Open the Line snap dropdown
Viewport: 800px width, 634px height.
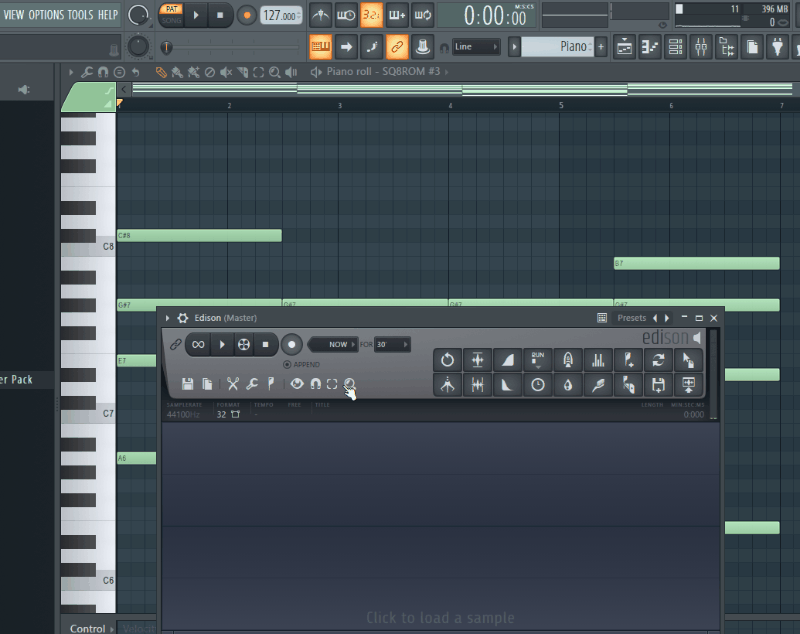(x=476, y=47)
